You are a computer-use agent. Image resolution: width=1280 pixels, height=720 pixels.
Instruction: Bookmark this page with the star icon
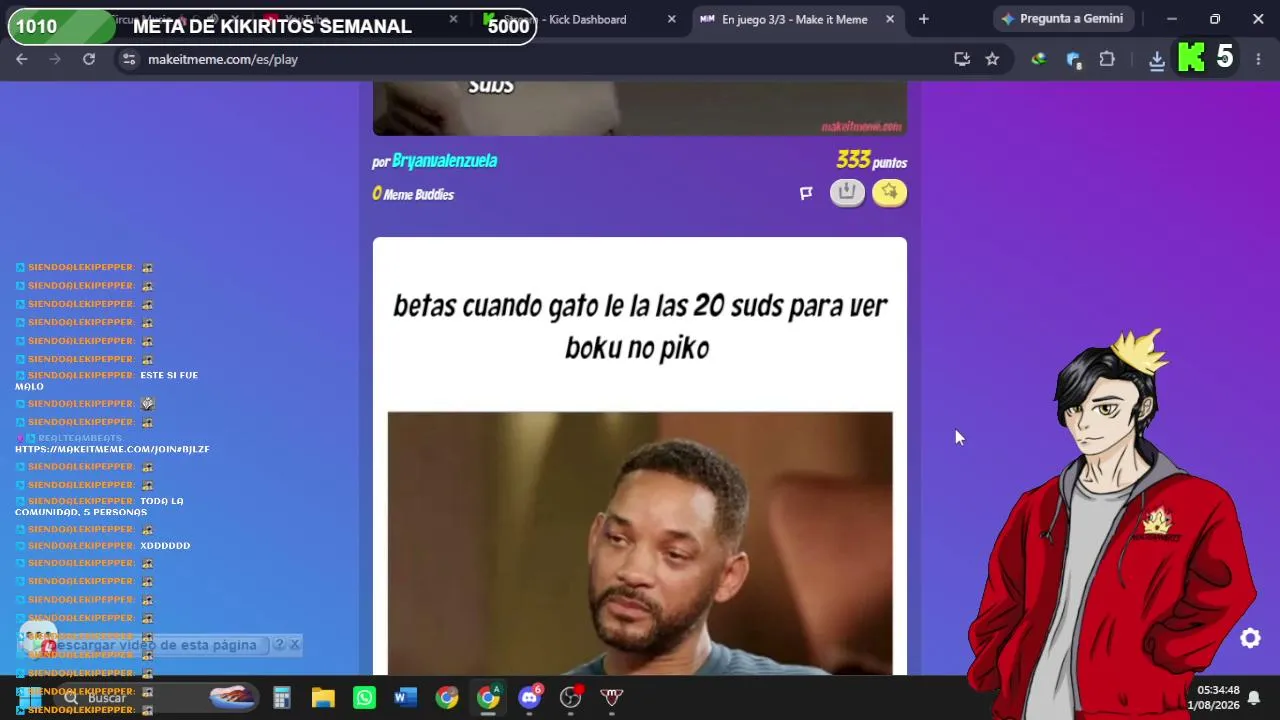[992, 59]
